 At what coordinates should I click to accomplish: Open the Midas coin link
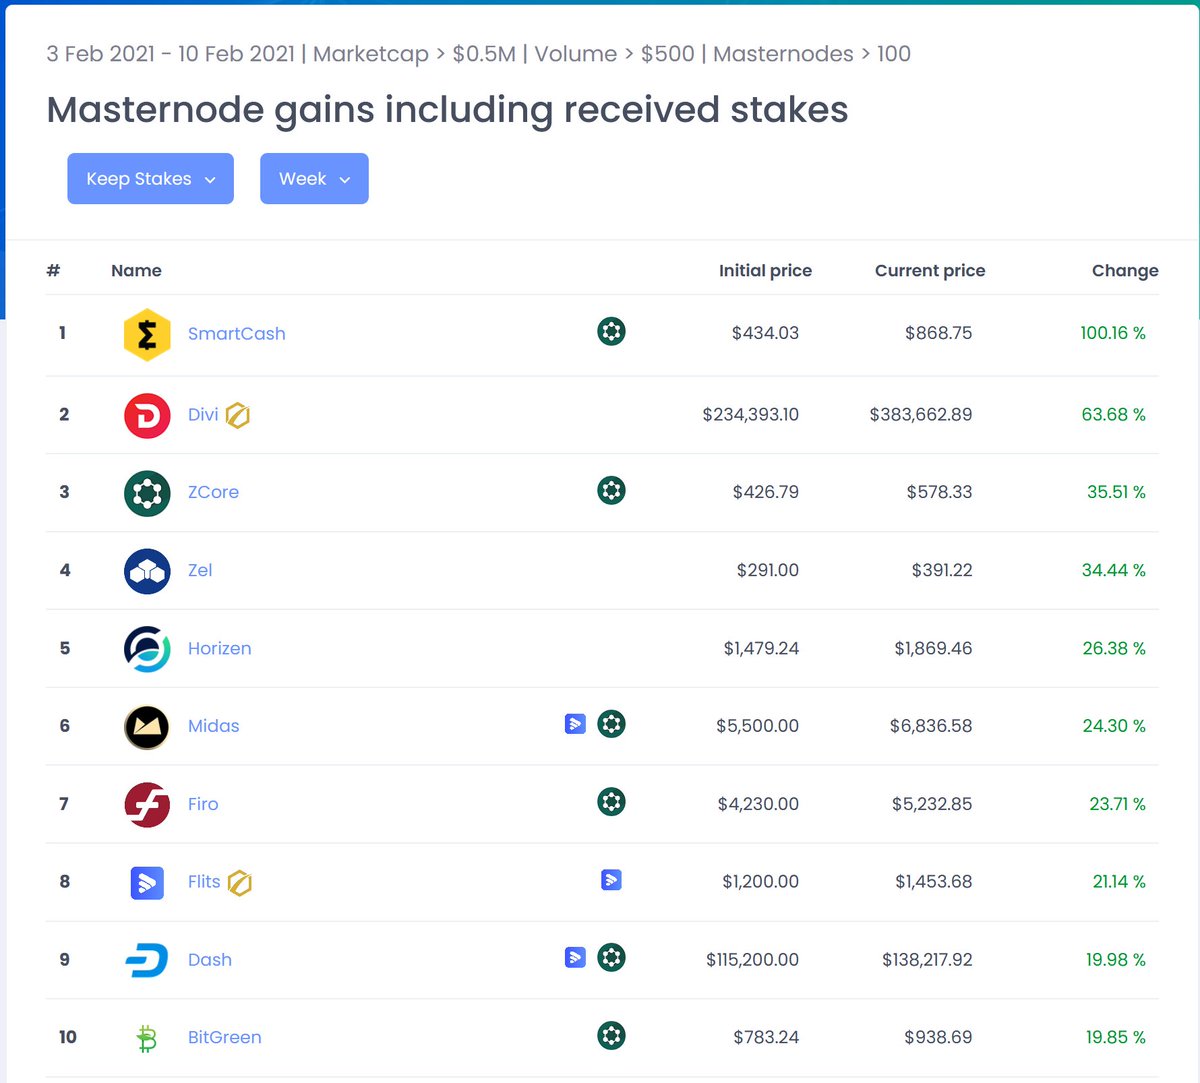point(214,727)
